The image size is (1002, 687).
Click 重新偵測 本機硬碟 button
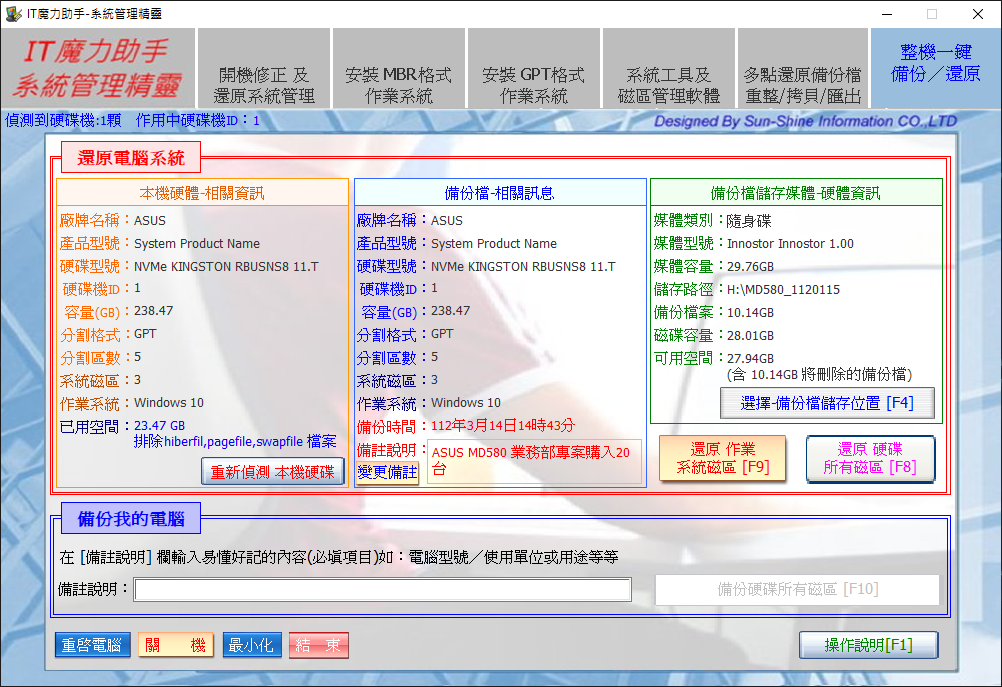tap(273, 471)
